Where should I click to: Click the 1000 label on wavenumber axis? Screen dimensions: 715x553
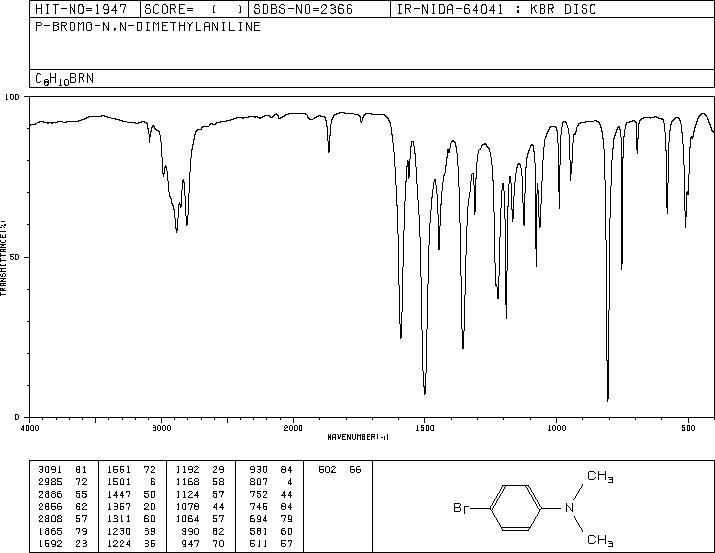point(557,428)
